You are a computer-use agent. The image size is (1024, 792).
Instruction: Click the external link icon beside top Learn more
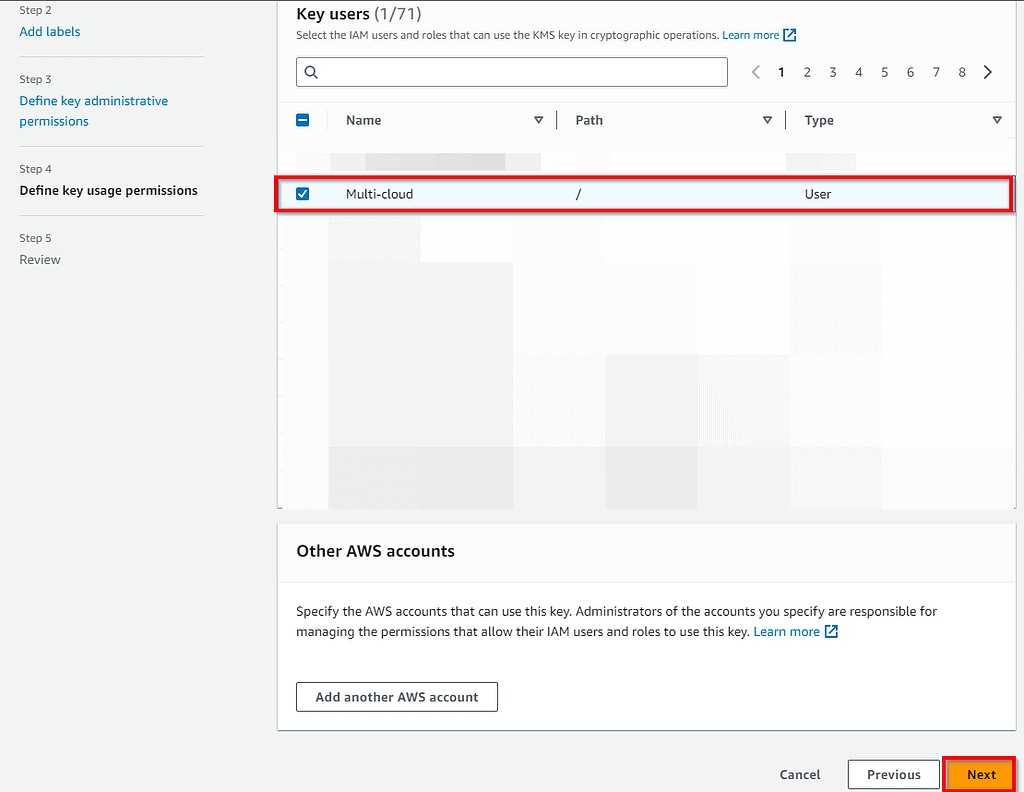click(x=789, y=34)
